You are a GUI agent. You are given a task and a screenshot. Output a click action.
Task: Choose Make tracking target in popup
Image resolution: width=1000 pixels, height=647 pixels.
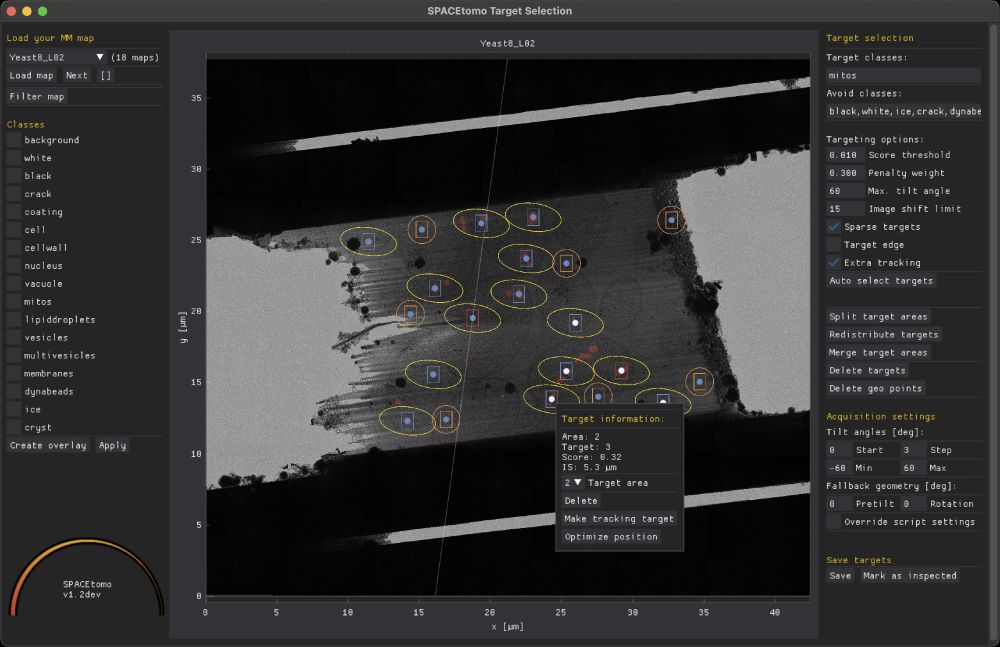point(619,519)
